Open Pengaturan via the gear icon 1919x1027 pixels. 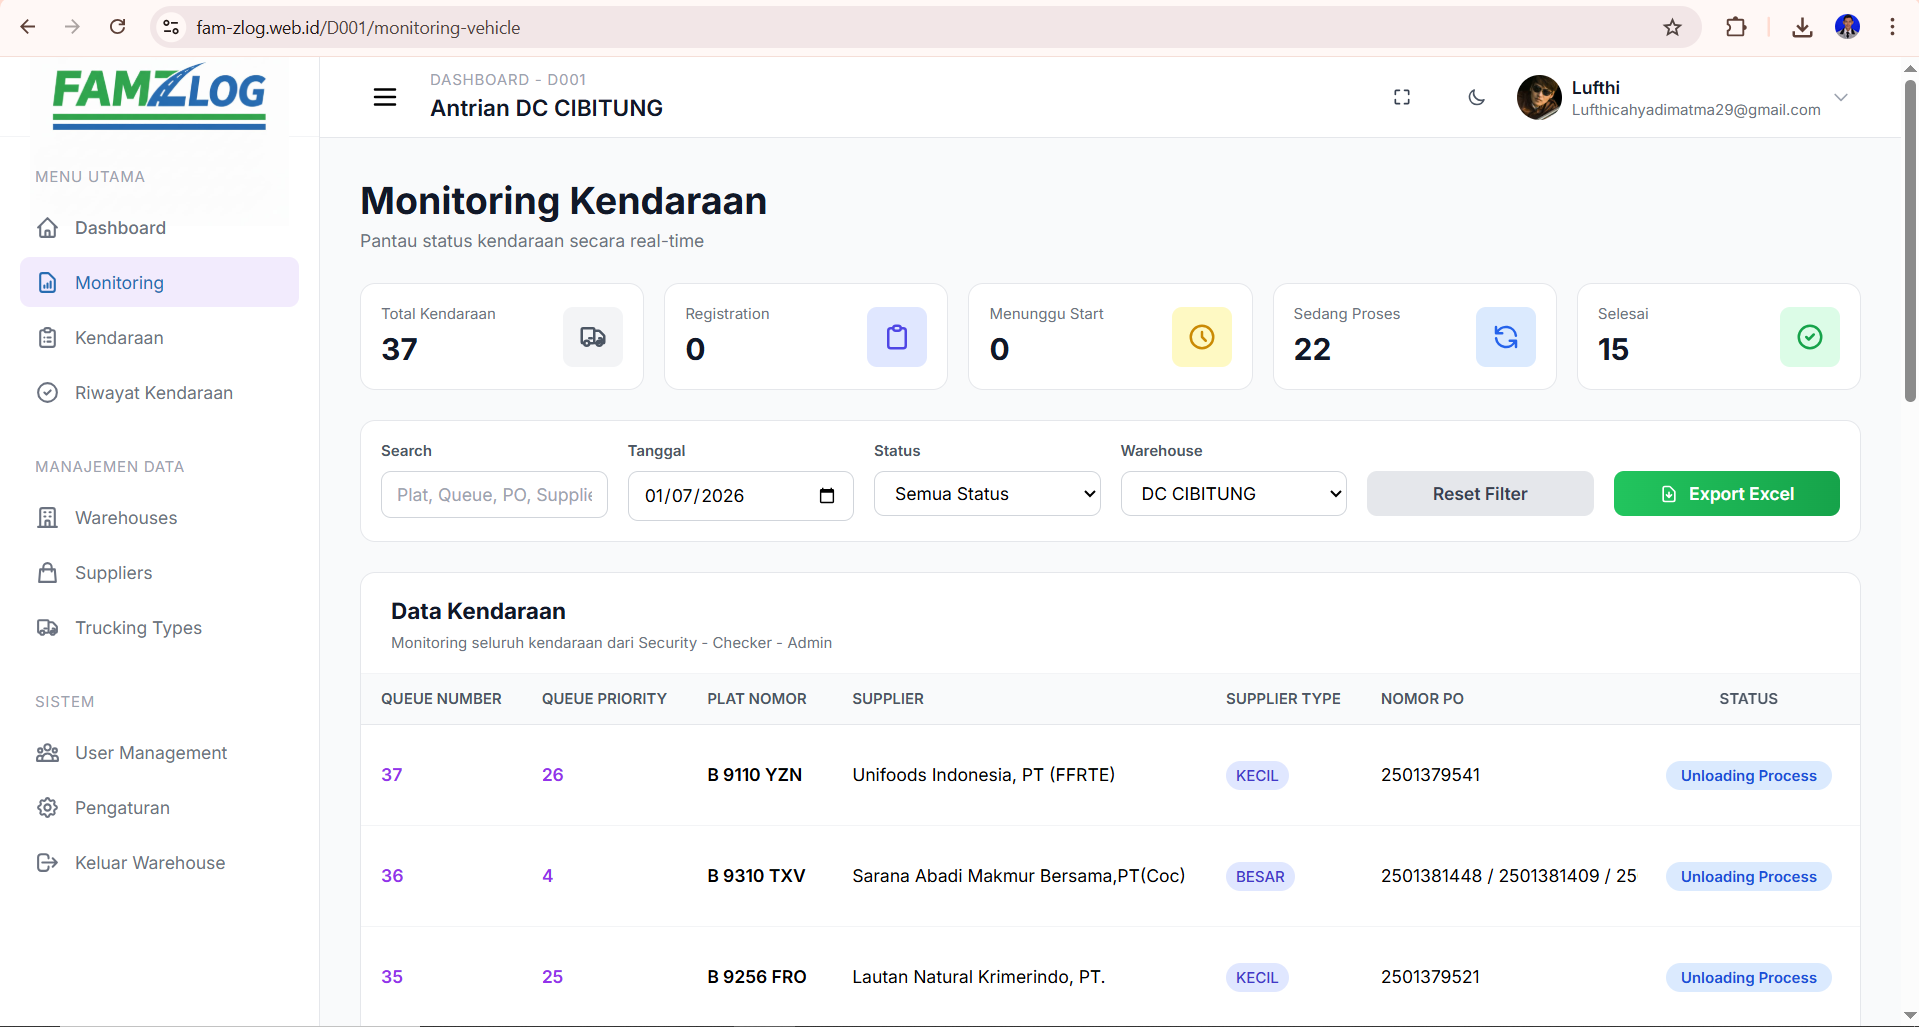tap(48, 807)
